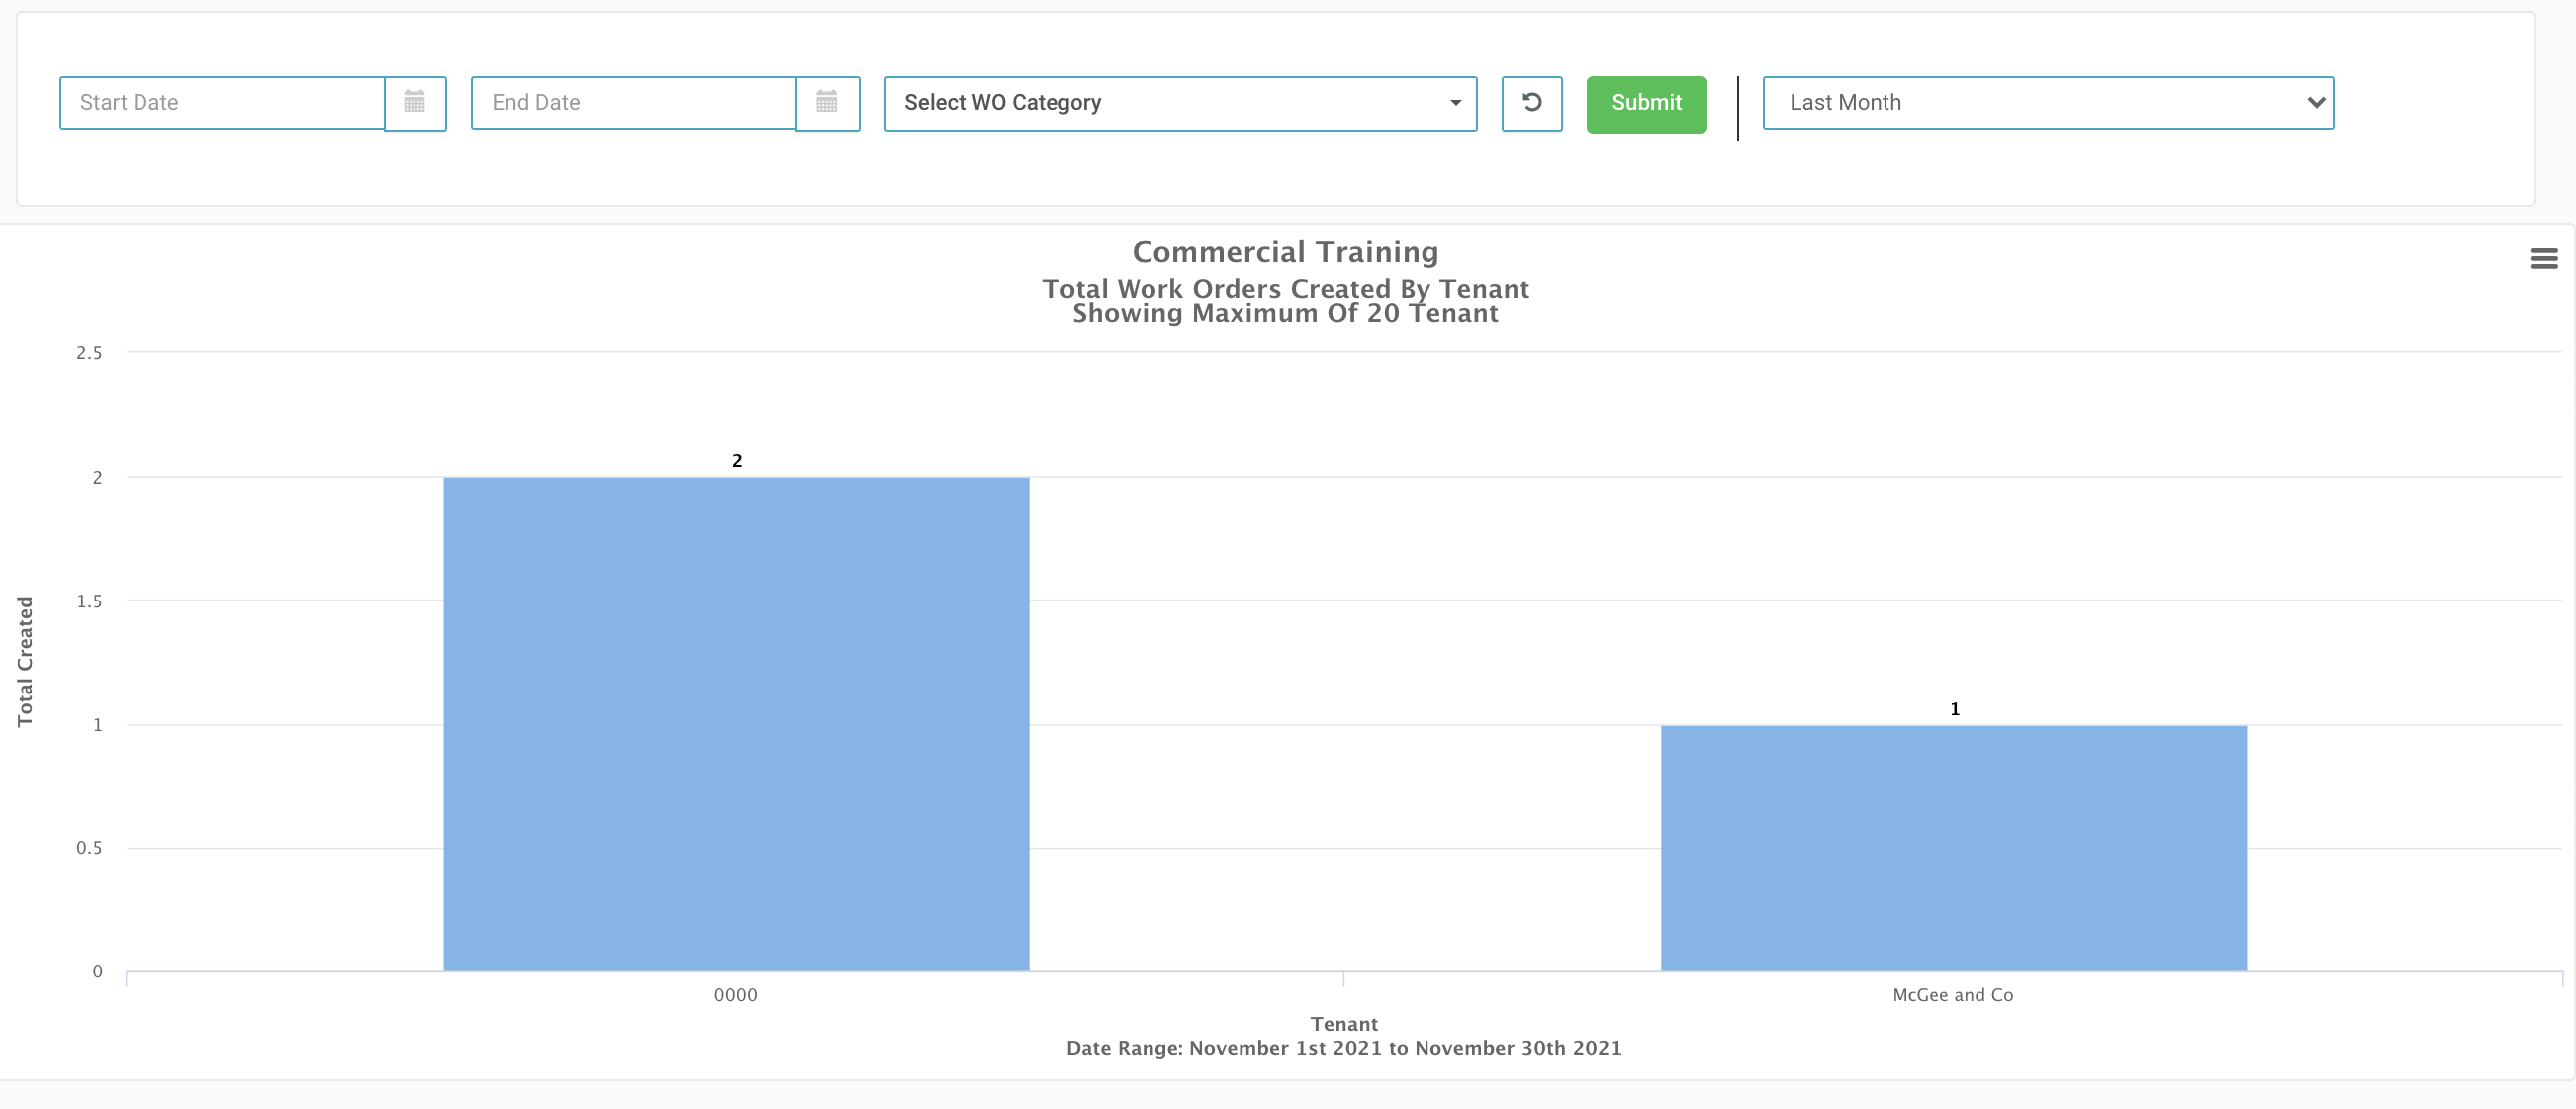Click the McGee and Co bar
Viewport: 2576px width, 1109px height.
pyautogui.click(x=1953, y=848)
